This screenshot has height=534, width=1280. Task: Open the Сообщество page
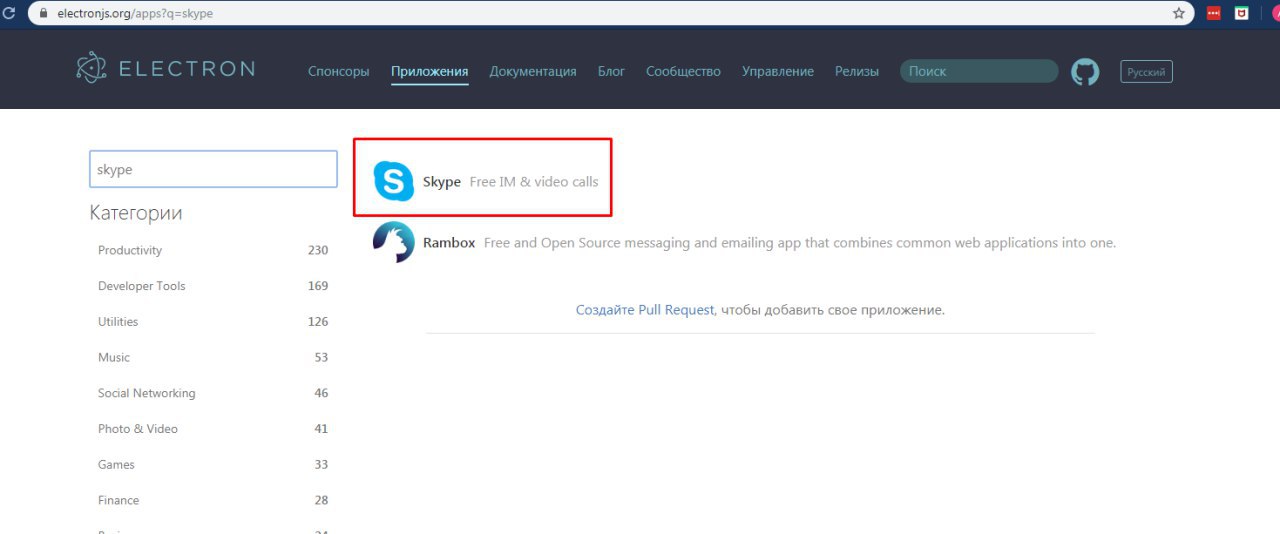[683, 71]
